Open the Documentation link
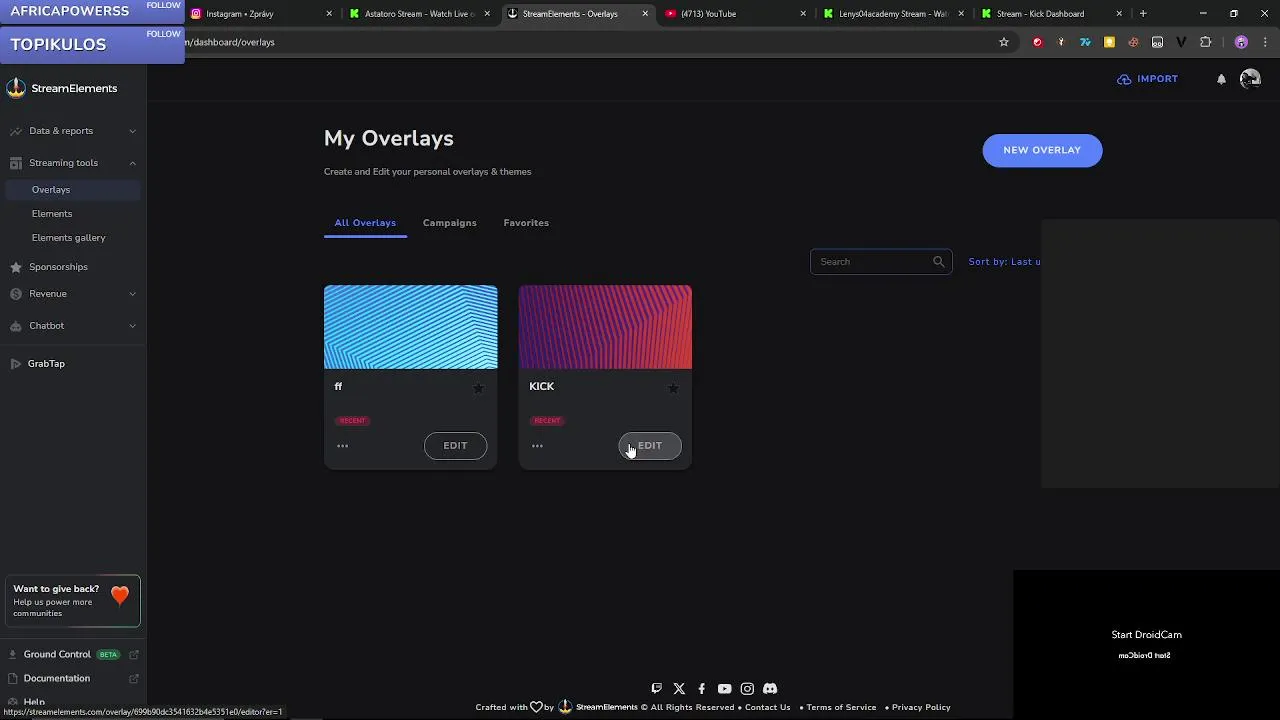Viewport: 1280px width, 720px height. 72,678
